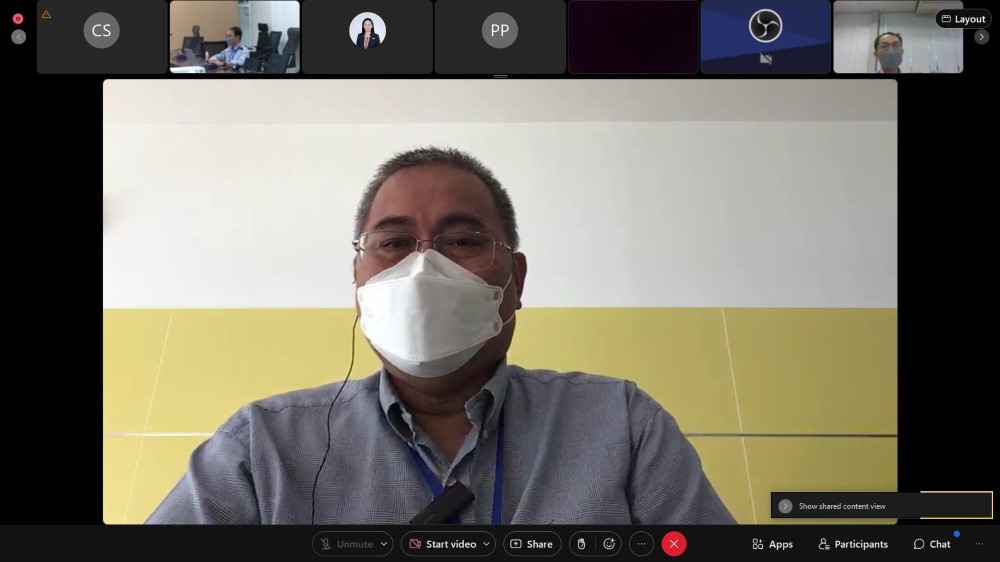Open the reactions emoji icon
1000x562 pixels.
pos(609,544)
